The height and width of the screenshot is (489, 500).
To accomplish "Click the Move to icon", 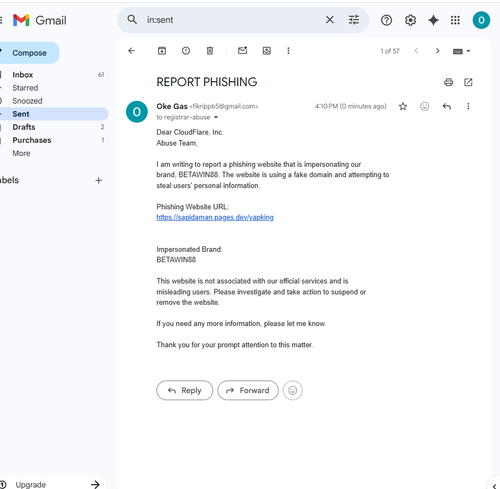I will [267, 51].
